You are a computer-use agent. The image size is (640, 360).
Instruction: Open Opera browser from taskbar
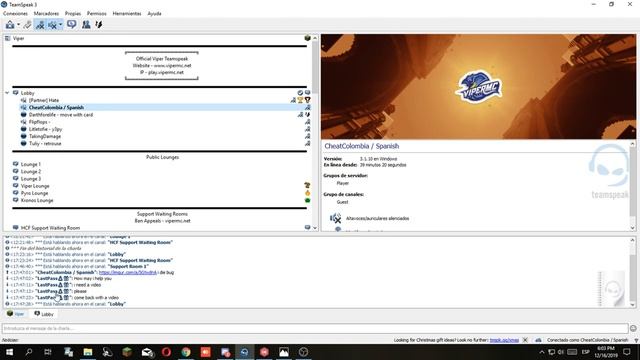166,352
